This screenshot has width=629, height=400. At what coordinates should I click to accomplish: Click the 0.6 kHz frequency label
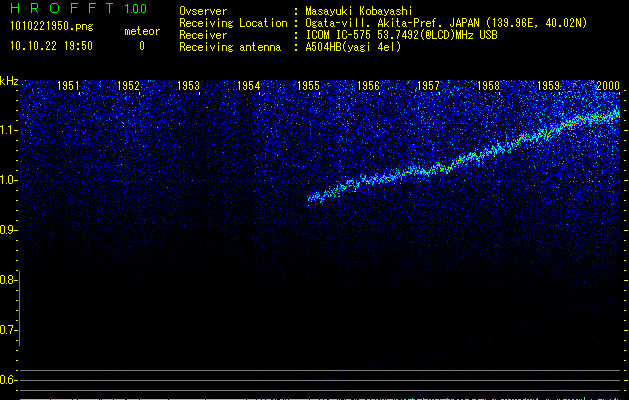[8, 380]
